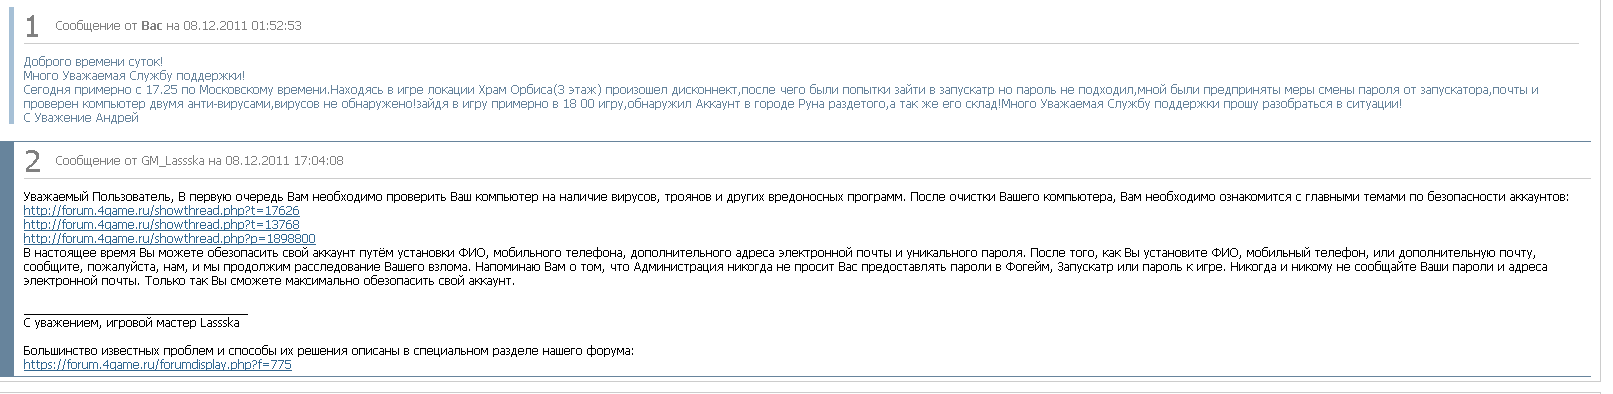Click line starting 'Большинство известных проблем'
1613x394 pixels.
(x=329, y=351)
